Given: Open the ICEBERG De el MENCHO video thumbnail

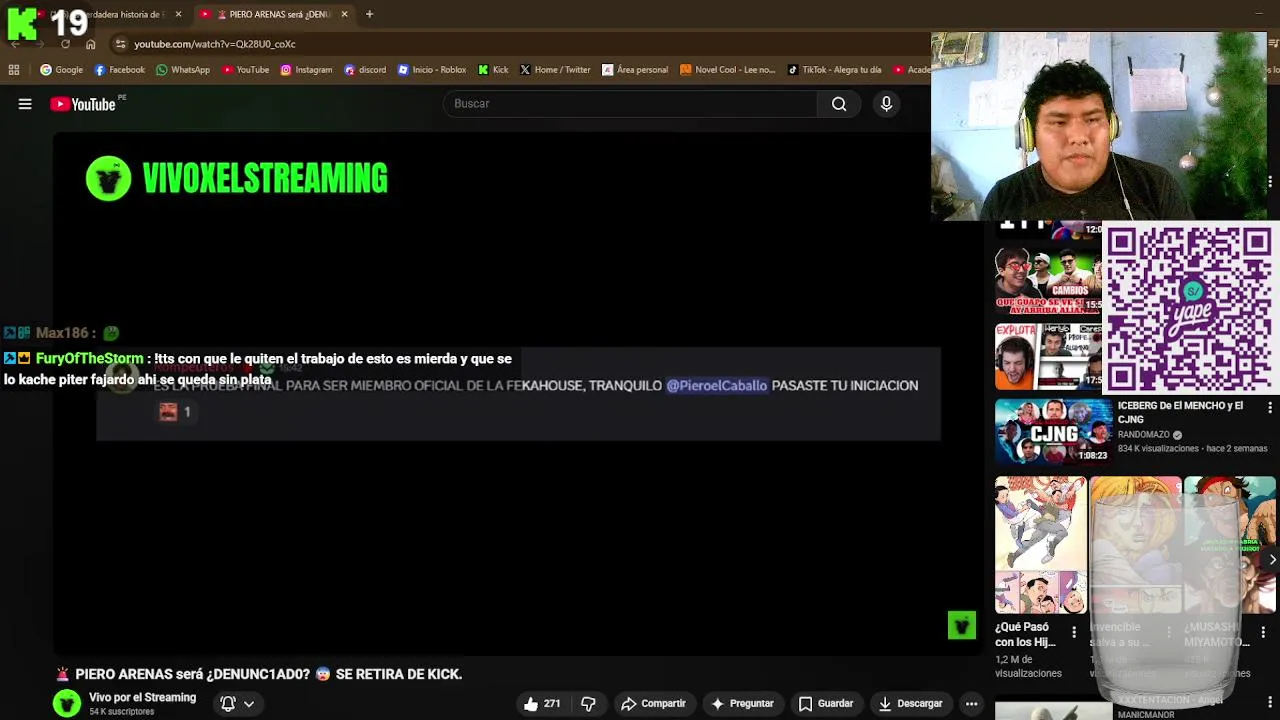Looking at the screenshot, I should point(1052,432).
